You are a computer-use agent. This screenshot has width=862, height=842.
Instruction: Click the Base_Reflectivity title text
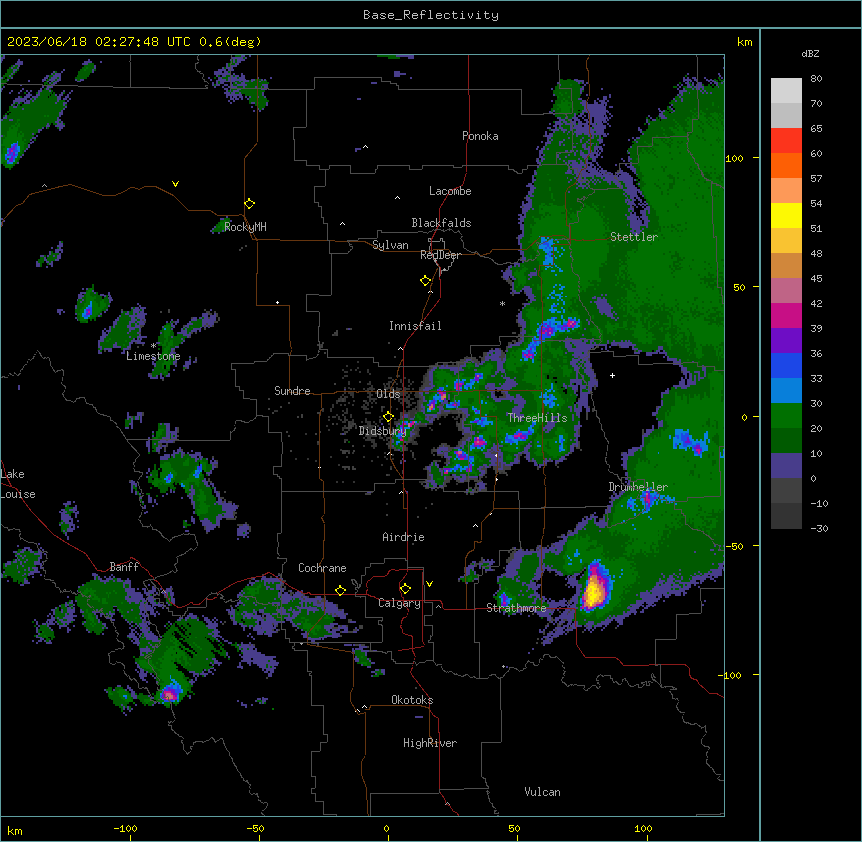pos(431,15)
